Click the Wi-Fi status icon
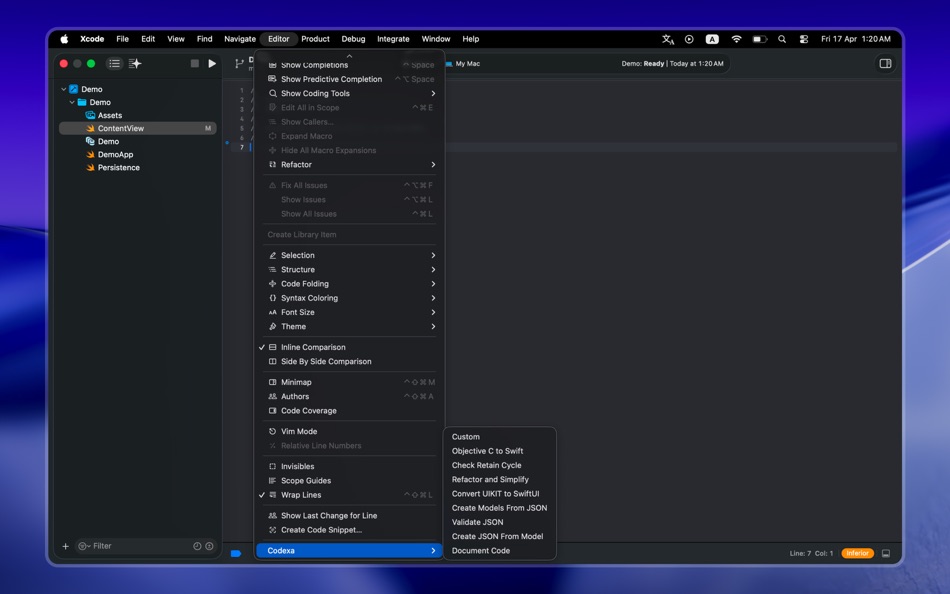The height and width of the screenshot is (594, 950). (x=736, y=39)
